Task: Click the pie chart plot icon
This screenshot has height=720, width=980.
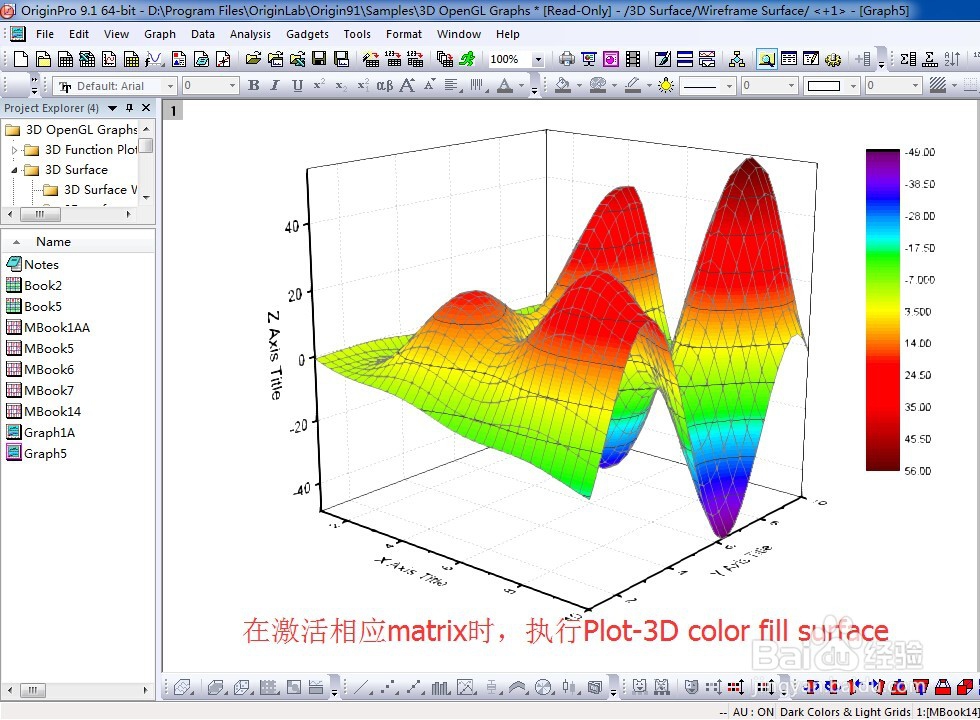Action: click(544, 688)
